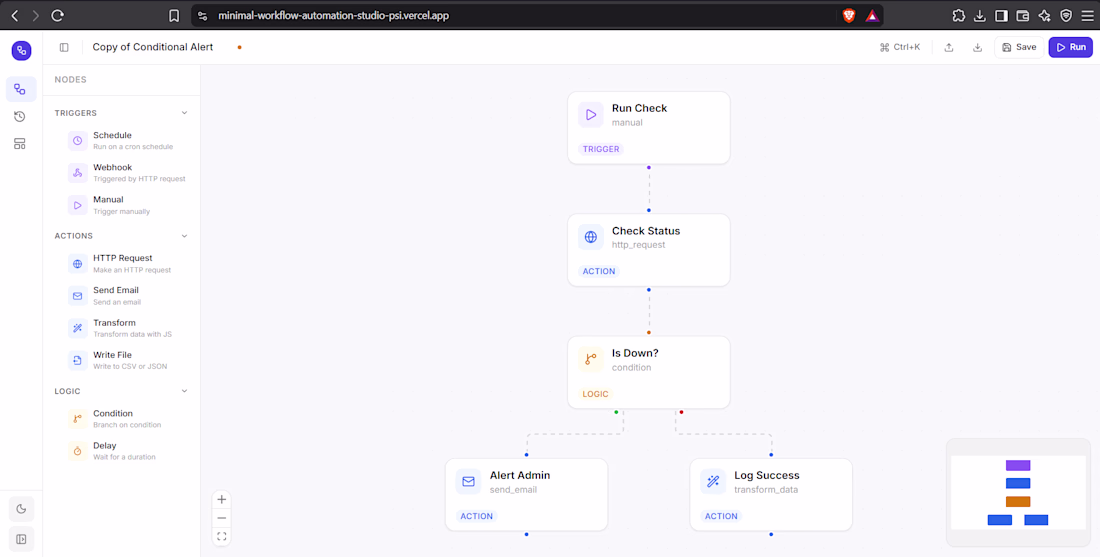1100x557 pixels.
Task: Save the workflow
Action: click(1019, 47)
